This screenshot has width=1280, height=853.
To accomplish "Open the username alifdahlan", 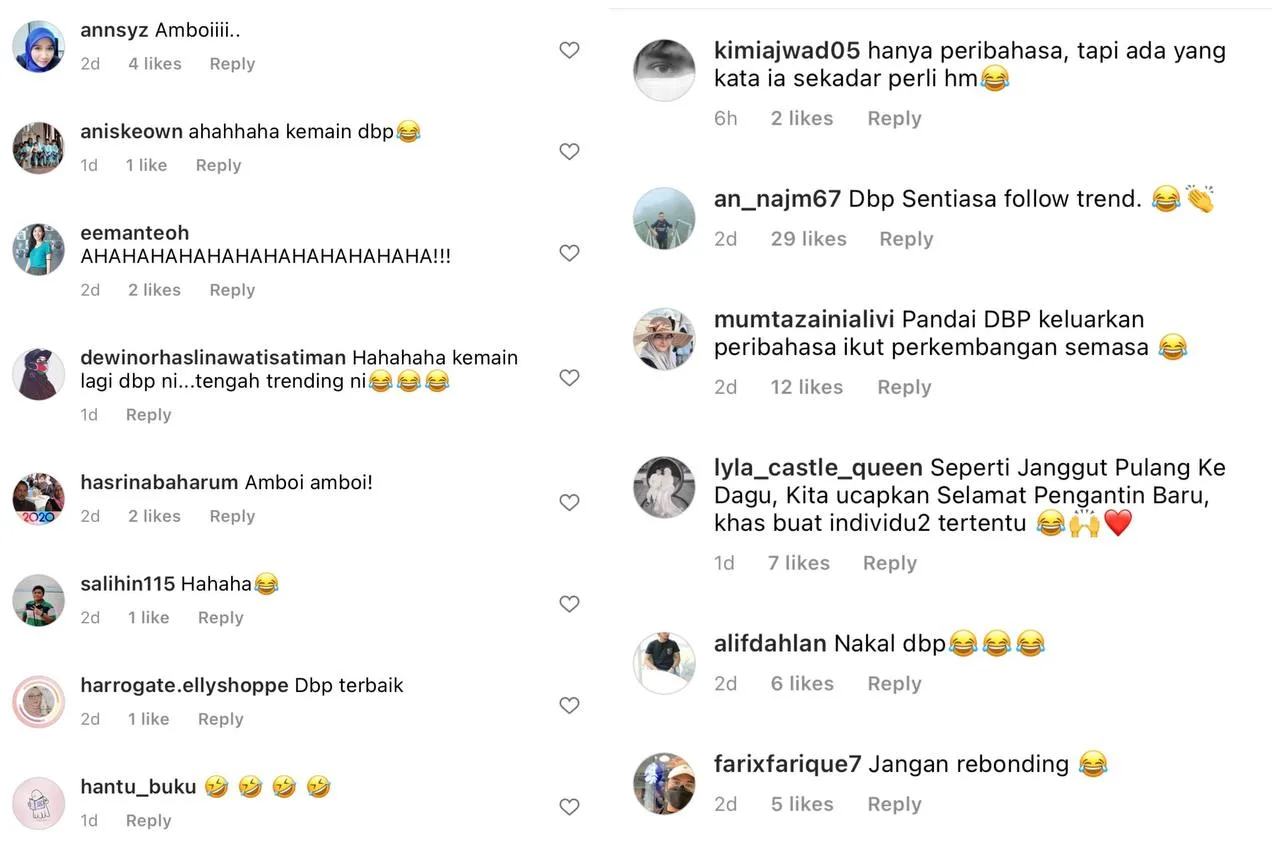I will (x=770, y=644).
